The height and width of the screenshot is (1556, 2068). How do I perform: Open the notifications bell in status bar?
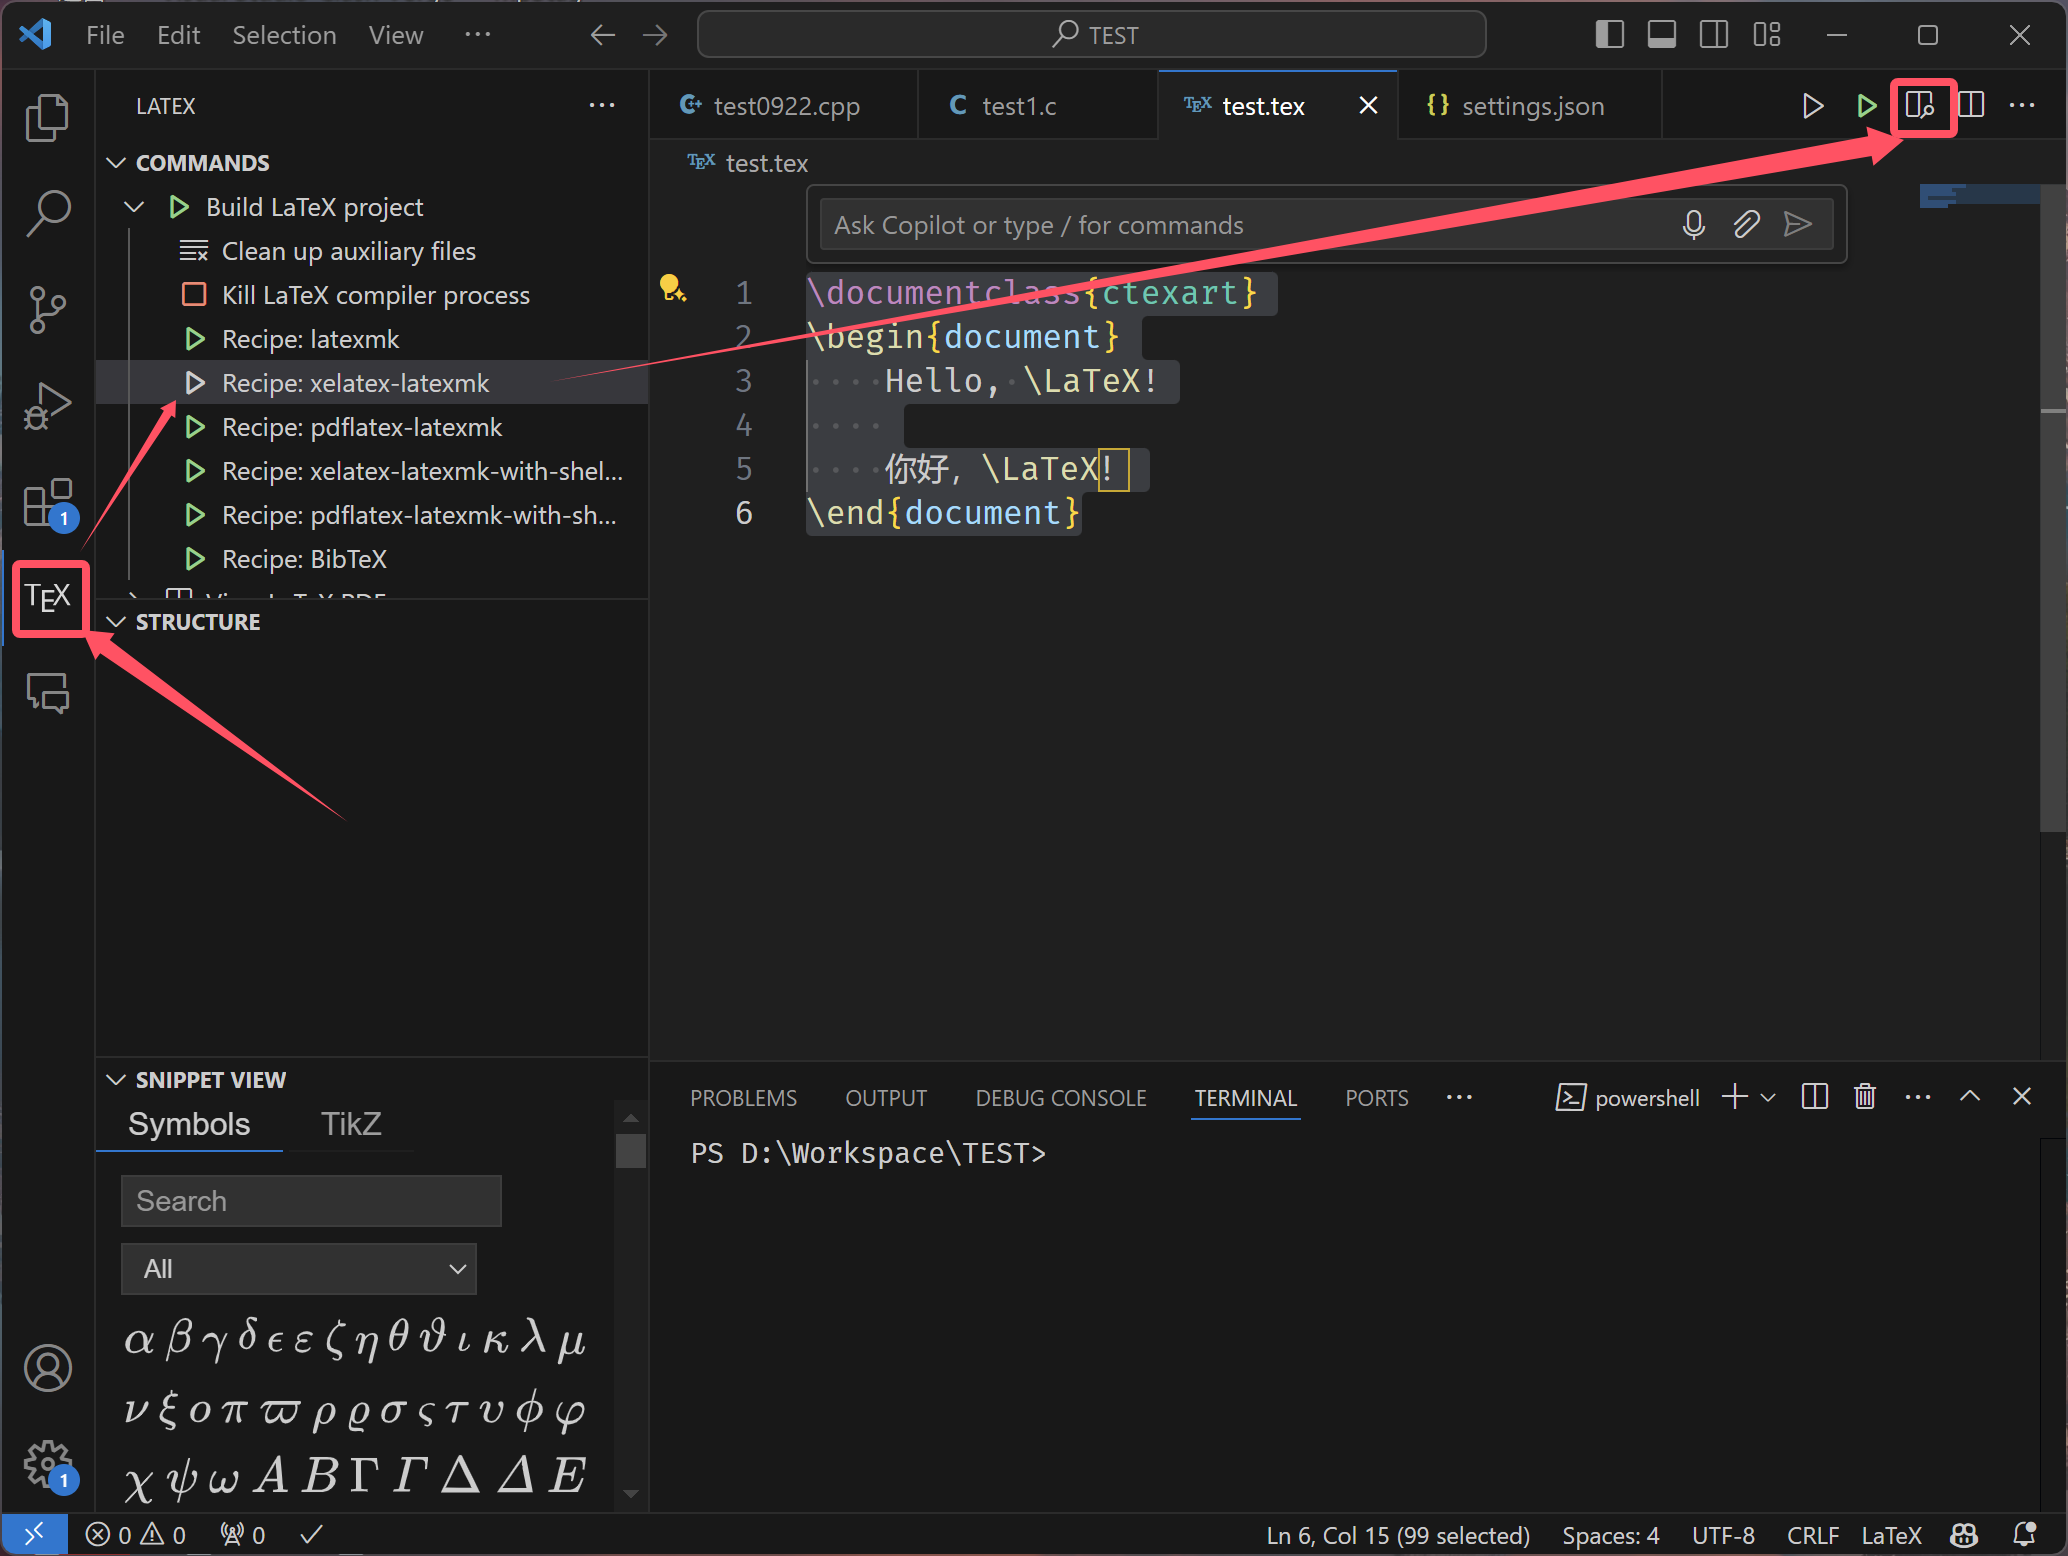tap(2025, 1535)
